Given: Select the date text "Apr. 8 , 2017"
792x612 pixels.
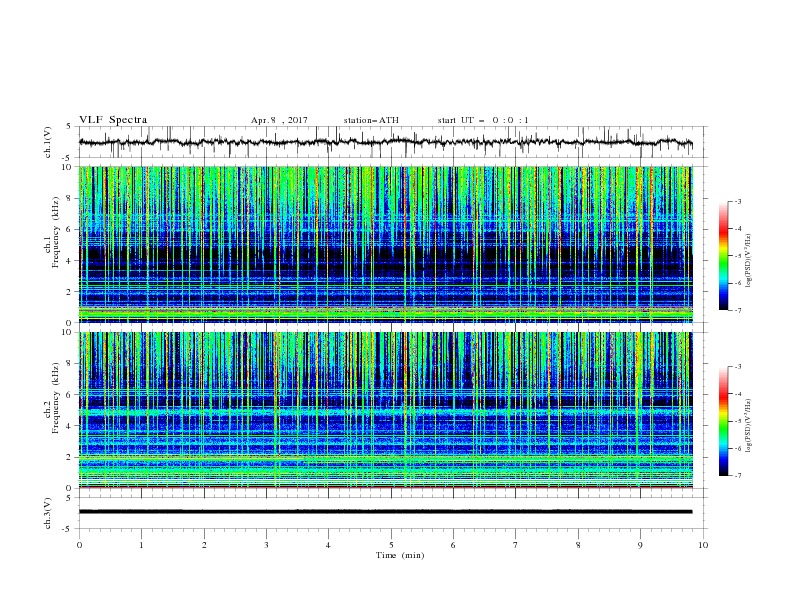Looking at the screenshot, I should coord(279,120).
